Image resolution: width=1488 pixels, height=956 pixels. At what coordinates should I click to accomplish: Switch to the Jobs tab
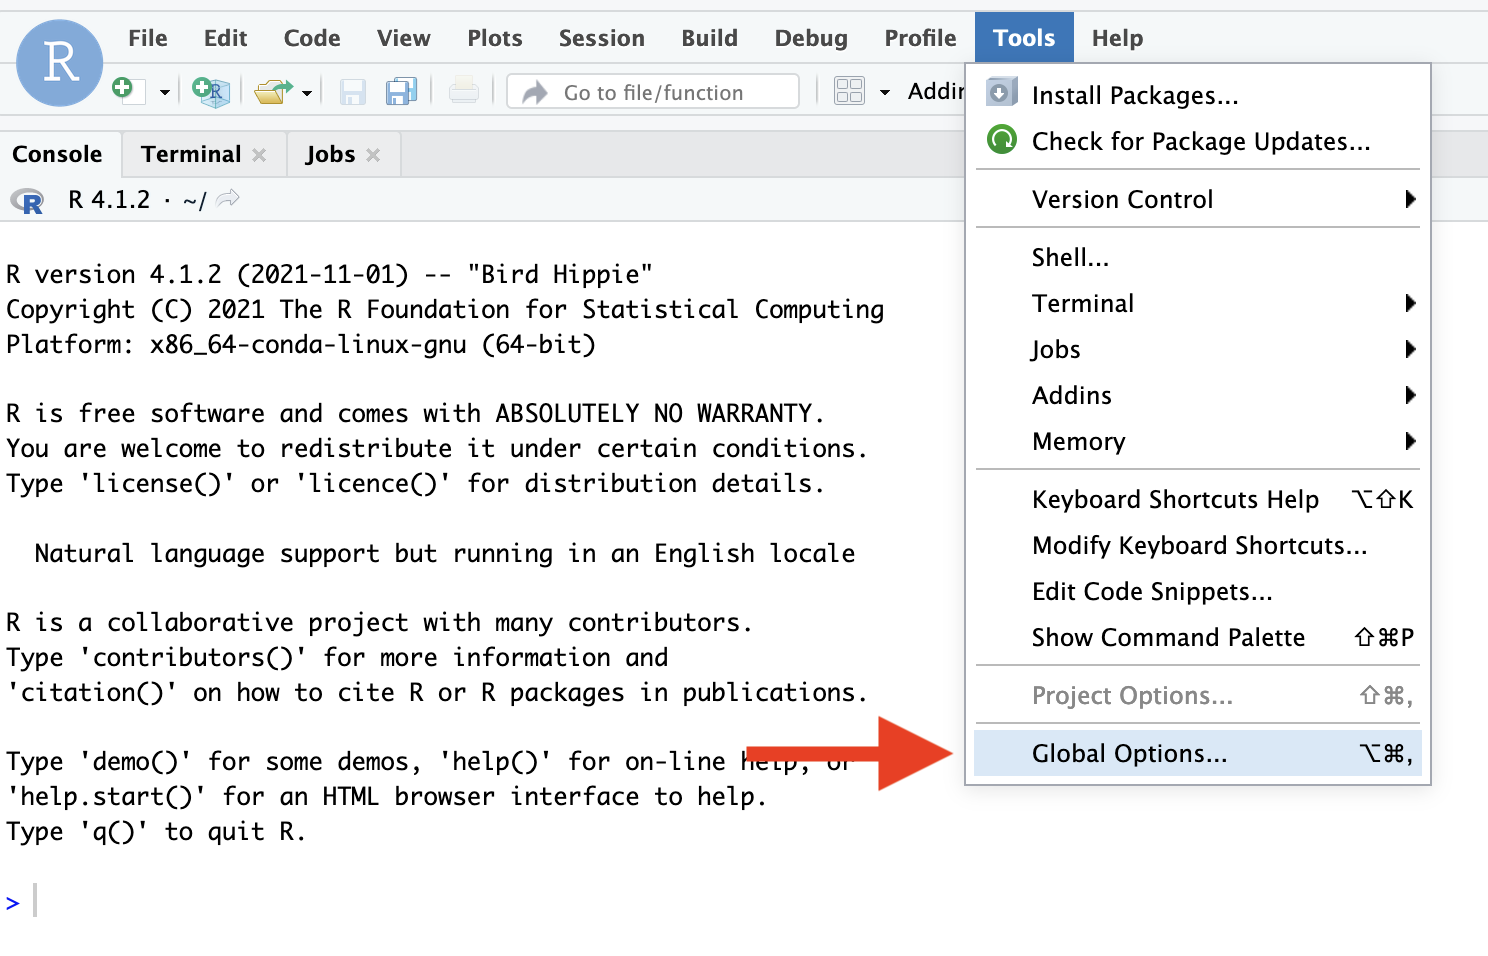[x=330, y=154]
